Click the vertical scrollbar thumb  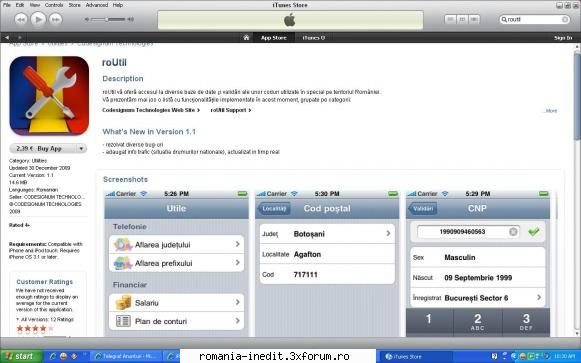click(577, 96)
